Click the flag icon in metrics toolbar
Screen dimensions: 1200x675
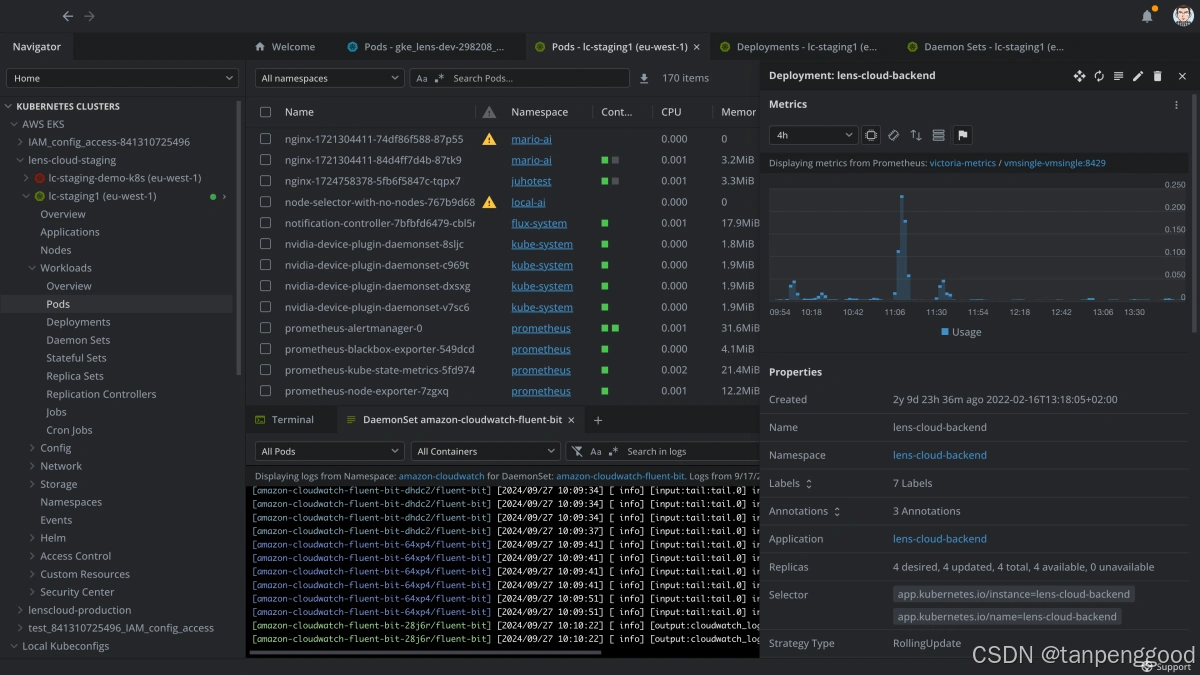pos(963,135)
